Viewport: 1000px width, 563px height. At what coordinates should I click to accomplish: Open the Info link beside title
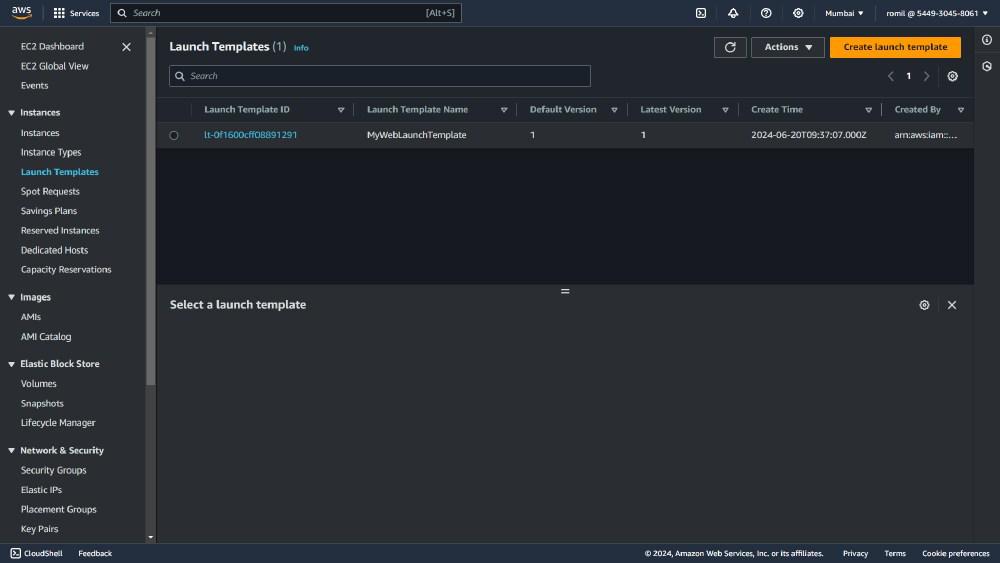(301, 48)
